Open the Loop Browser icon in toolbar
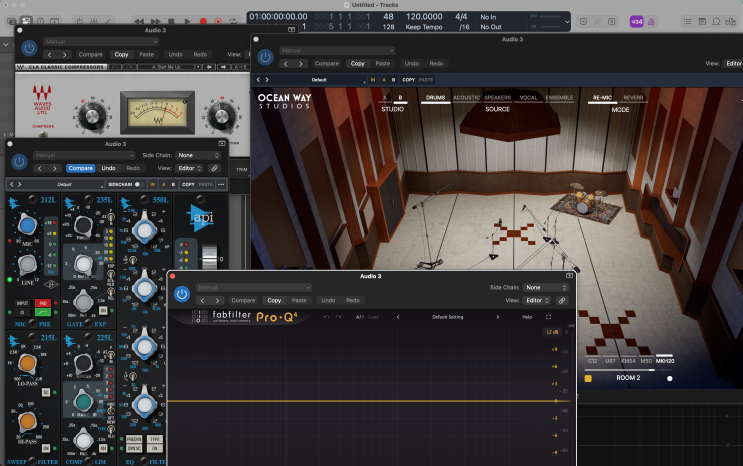This screenshot has height=466, width=743. (x=716, y=21)
